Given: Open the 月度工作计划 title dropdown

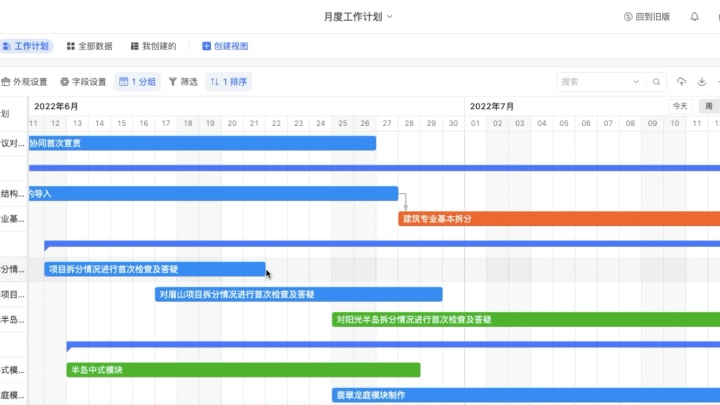Looking at the screenshot, I should tap(358, 17).
